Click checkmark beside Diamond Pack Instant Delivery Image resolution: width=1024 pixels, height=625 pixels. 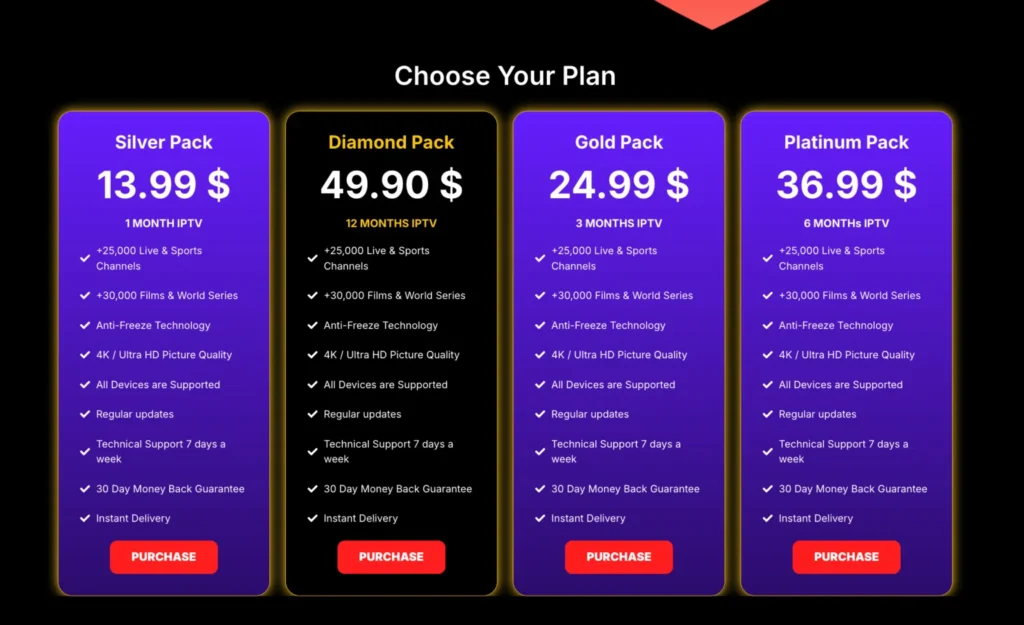(x=312, y=518)
